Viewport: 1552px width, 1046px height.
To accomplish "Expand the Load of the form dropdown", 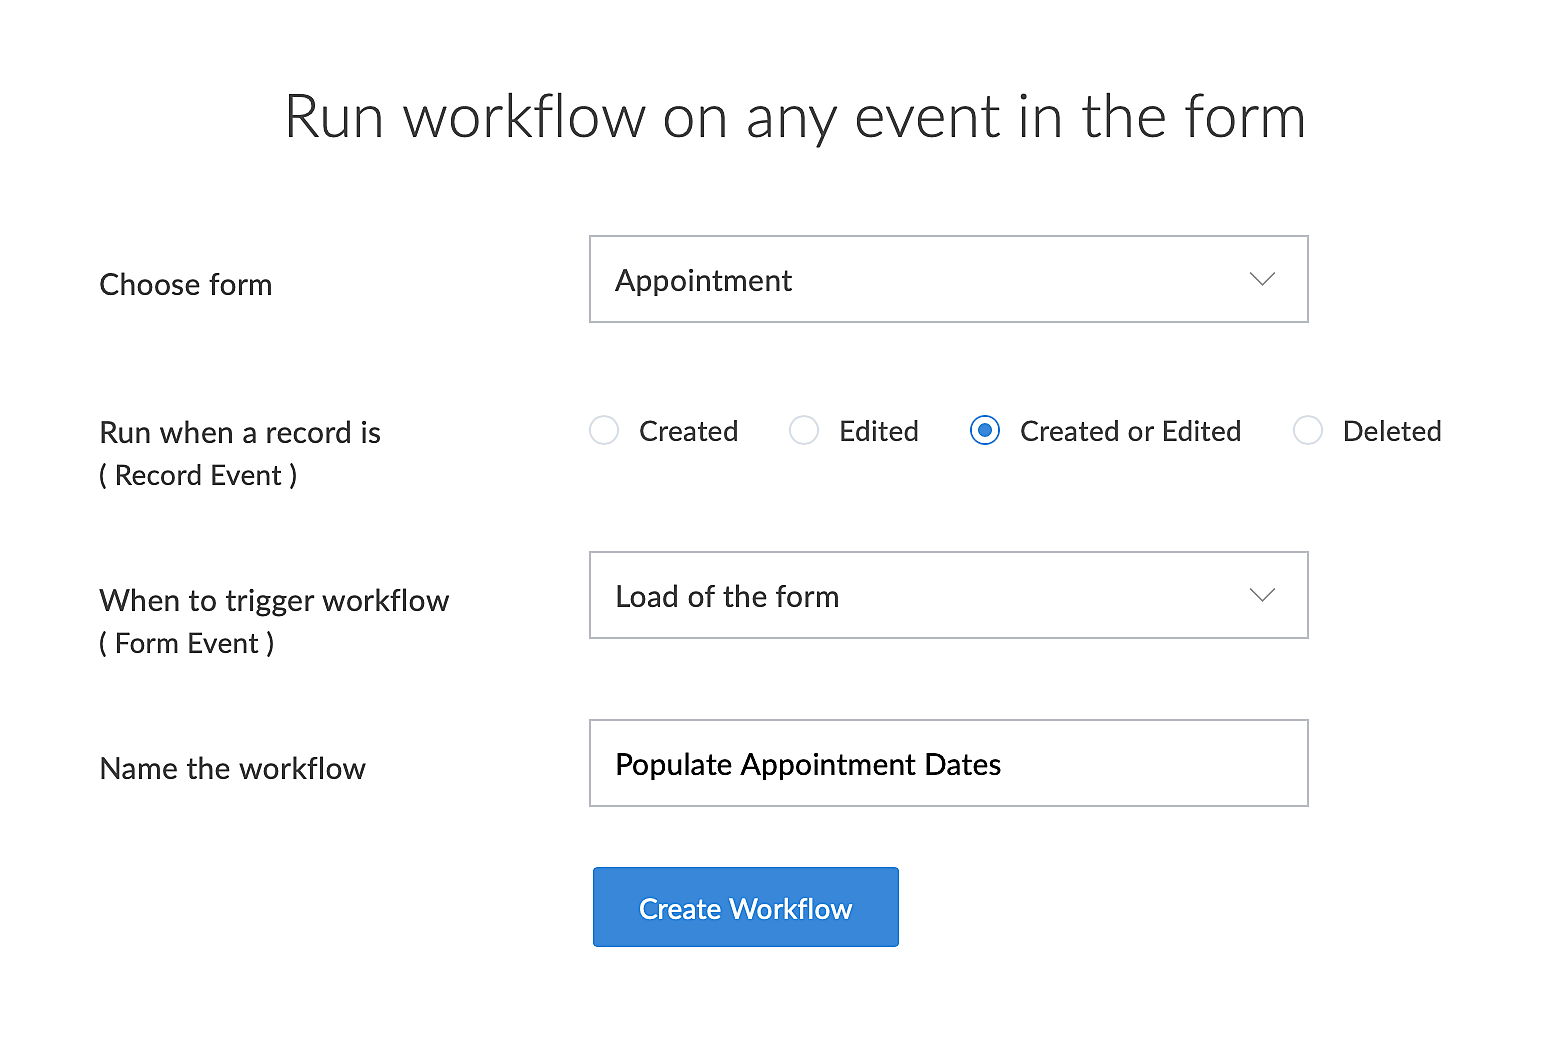I will [947, 596].
